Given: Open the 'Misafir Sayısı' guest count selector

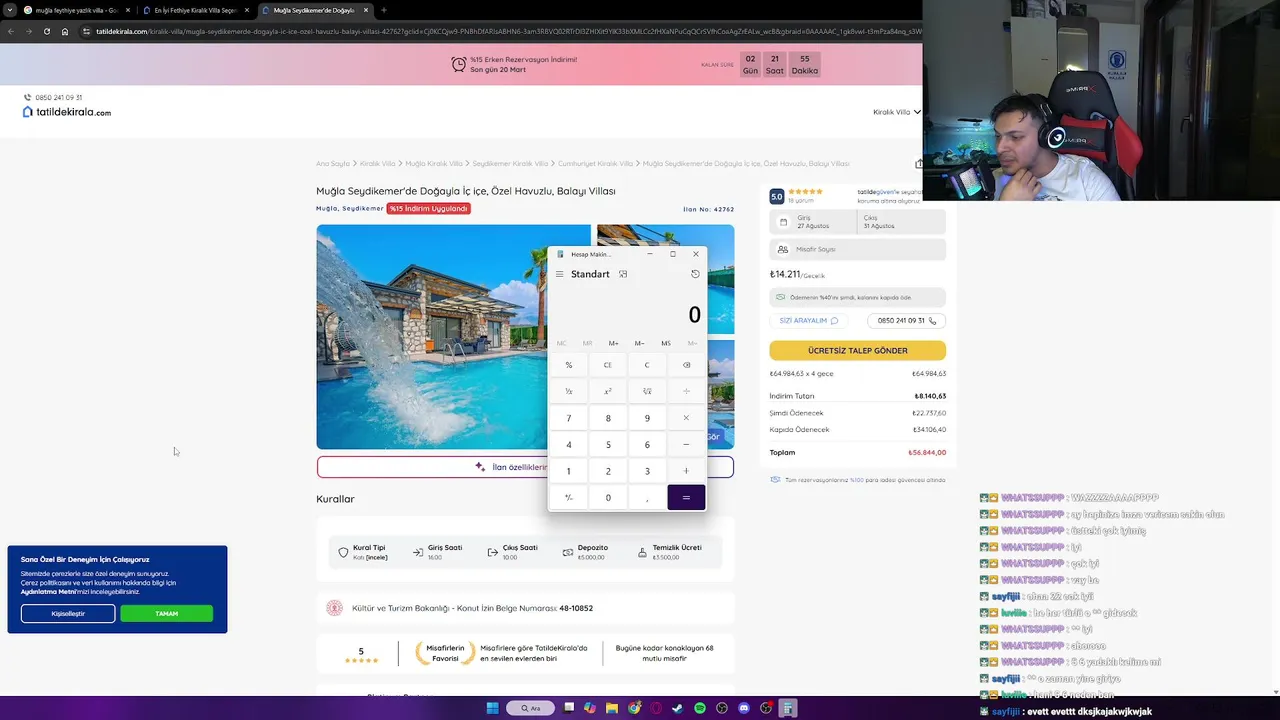Looking at the screenshot, I should [x=857, y=249].
